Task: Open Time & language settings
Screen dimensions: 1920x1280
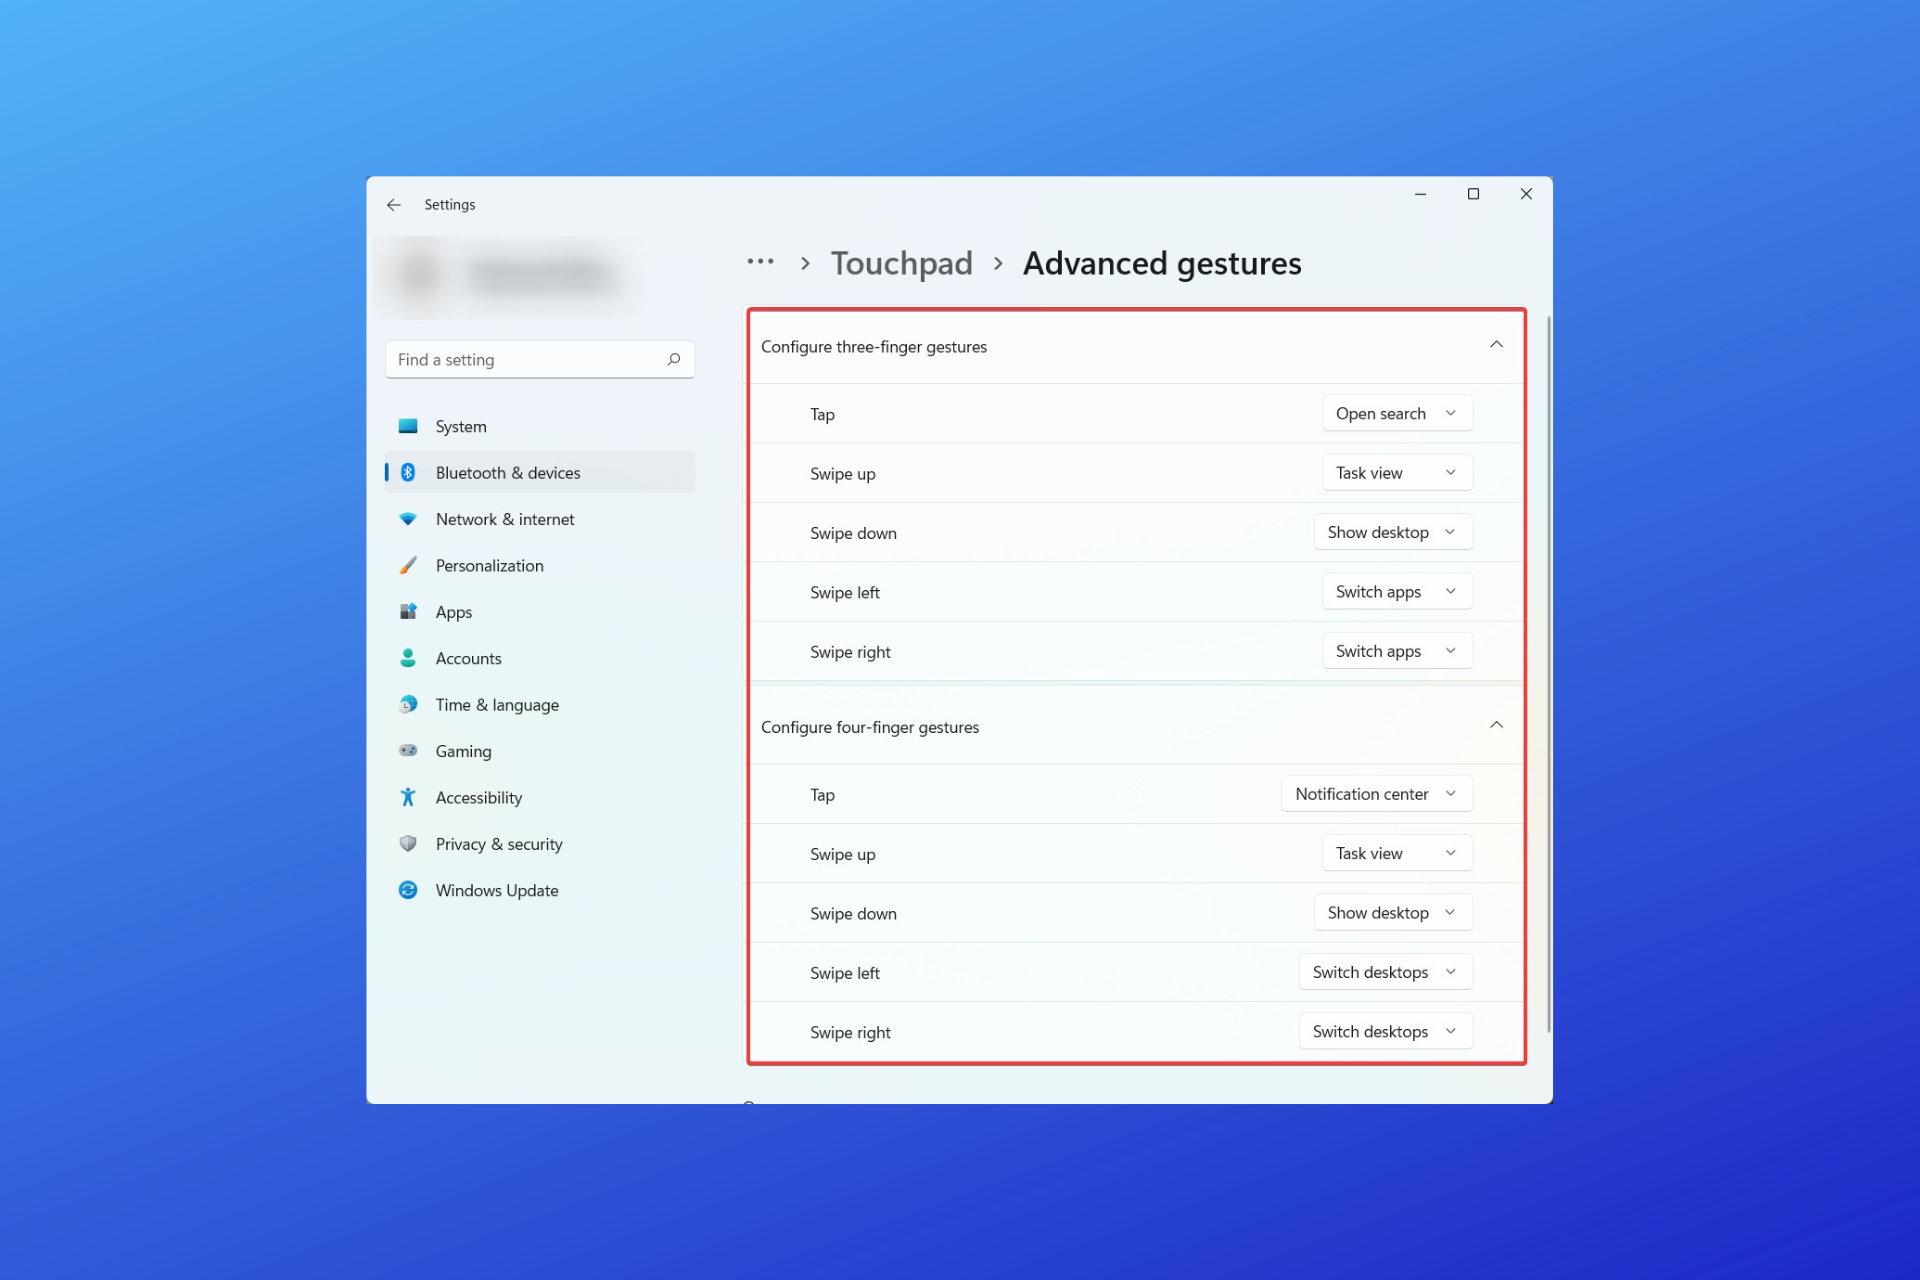Action: click(x=540, y=705)
